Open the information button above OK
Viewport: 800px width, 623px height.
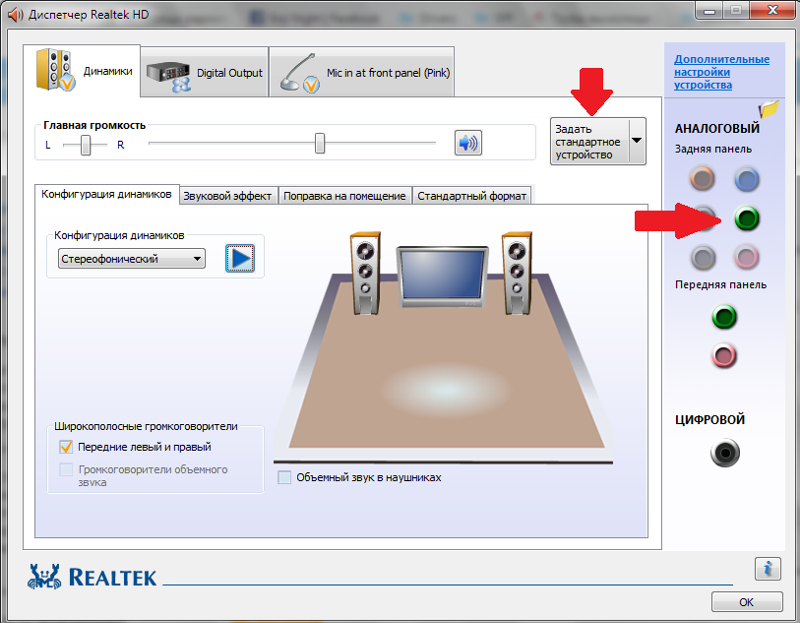point(767,568)
